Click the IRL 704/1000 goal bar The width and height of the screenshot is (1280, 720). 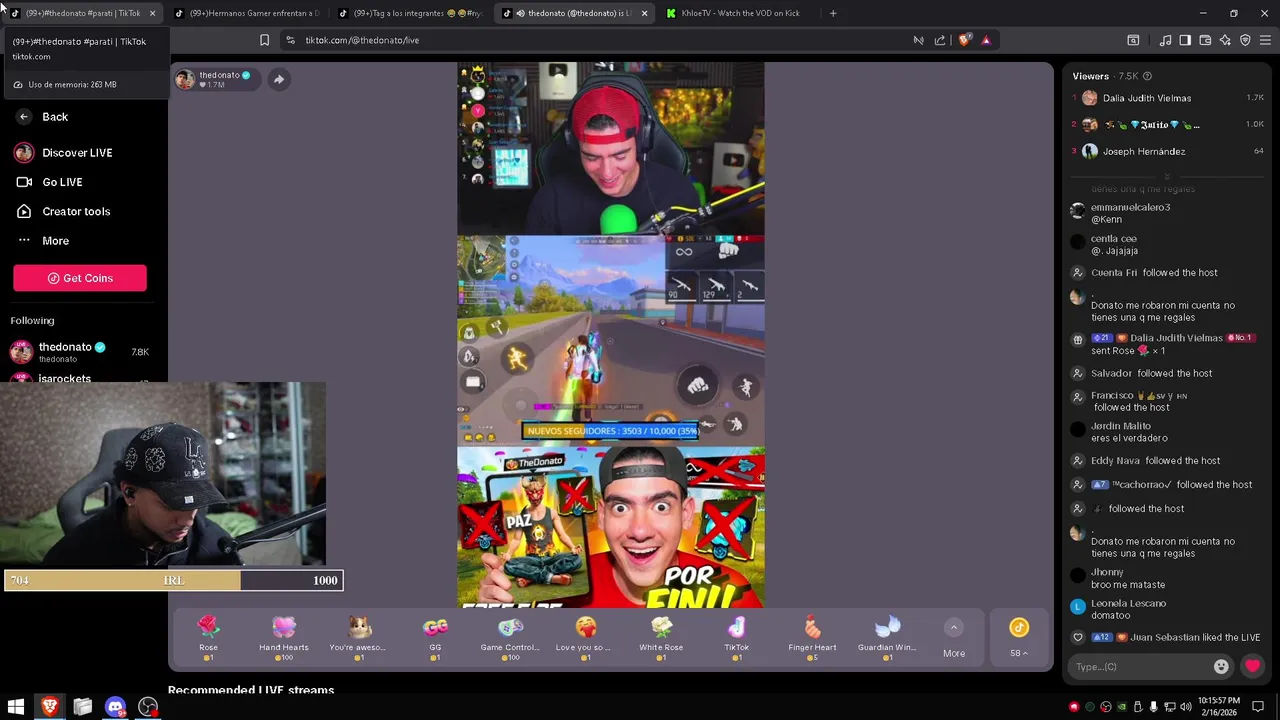[173, 580]
